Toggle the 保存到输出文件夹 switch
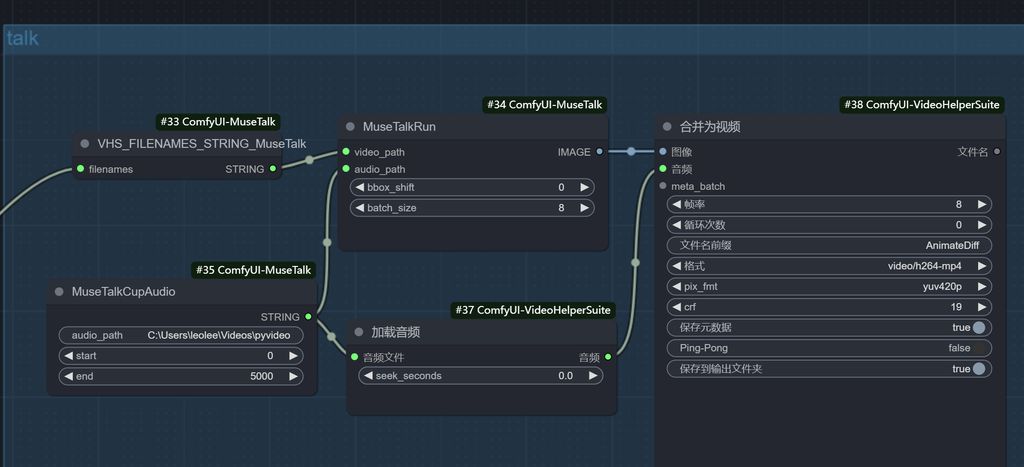The image size is (1024, 467). click(x=977, y=369)
